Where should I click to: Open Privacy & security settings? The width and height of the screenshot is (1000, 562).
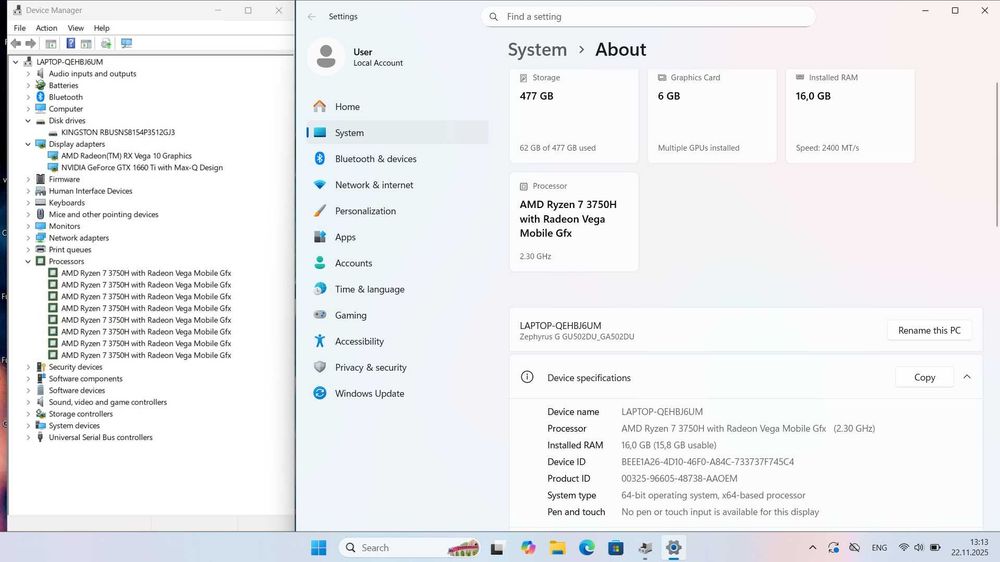pyautogui.click(x=397, y=367)
